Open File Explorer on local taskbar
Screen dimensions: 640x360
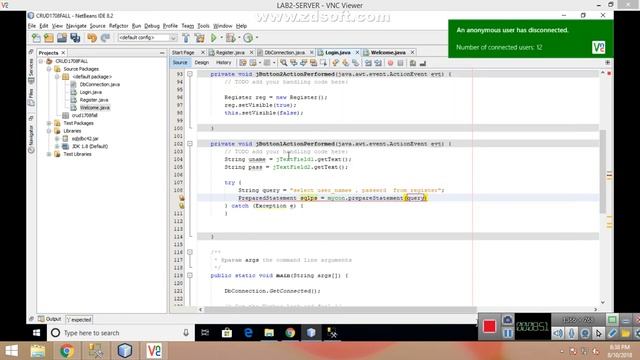38,351
